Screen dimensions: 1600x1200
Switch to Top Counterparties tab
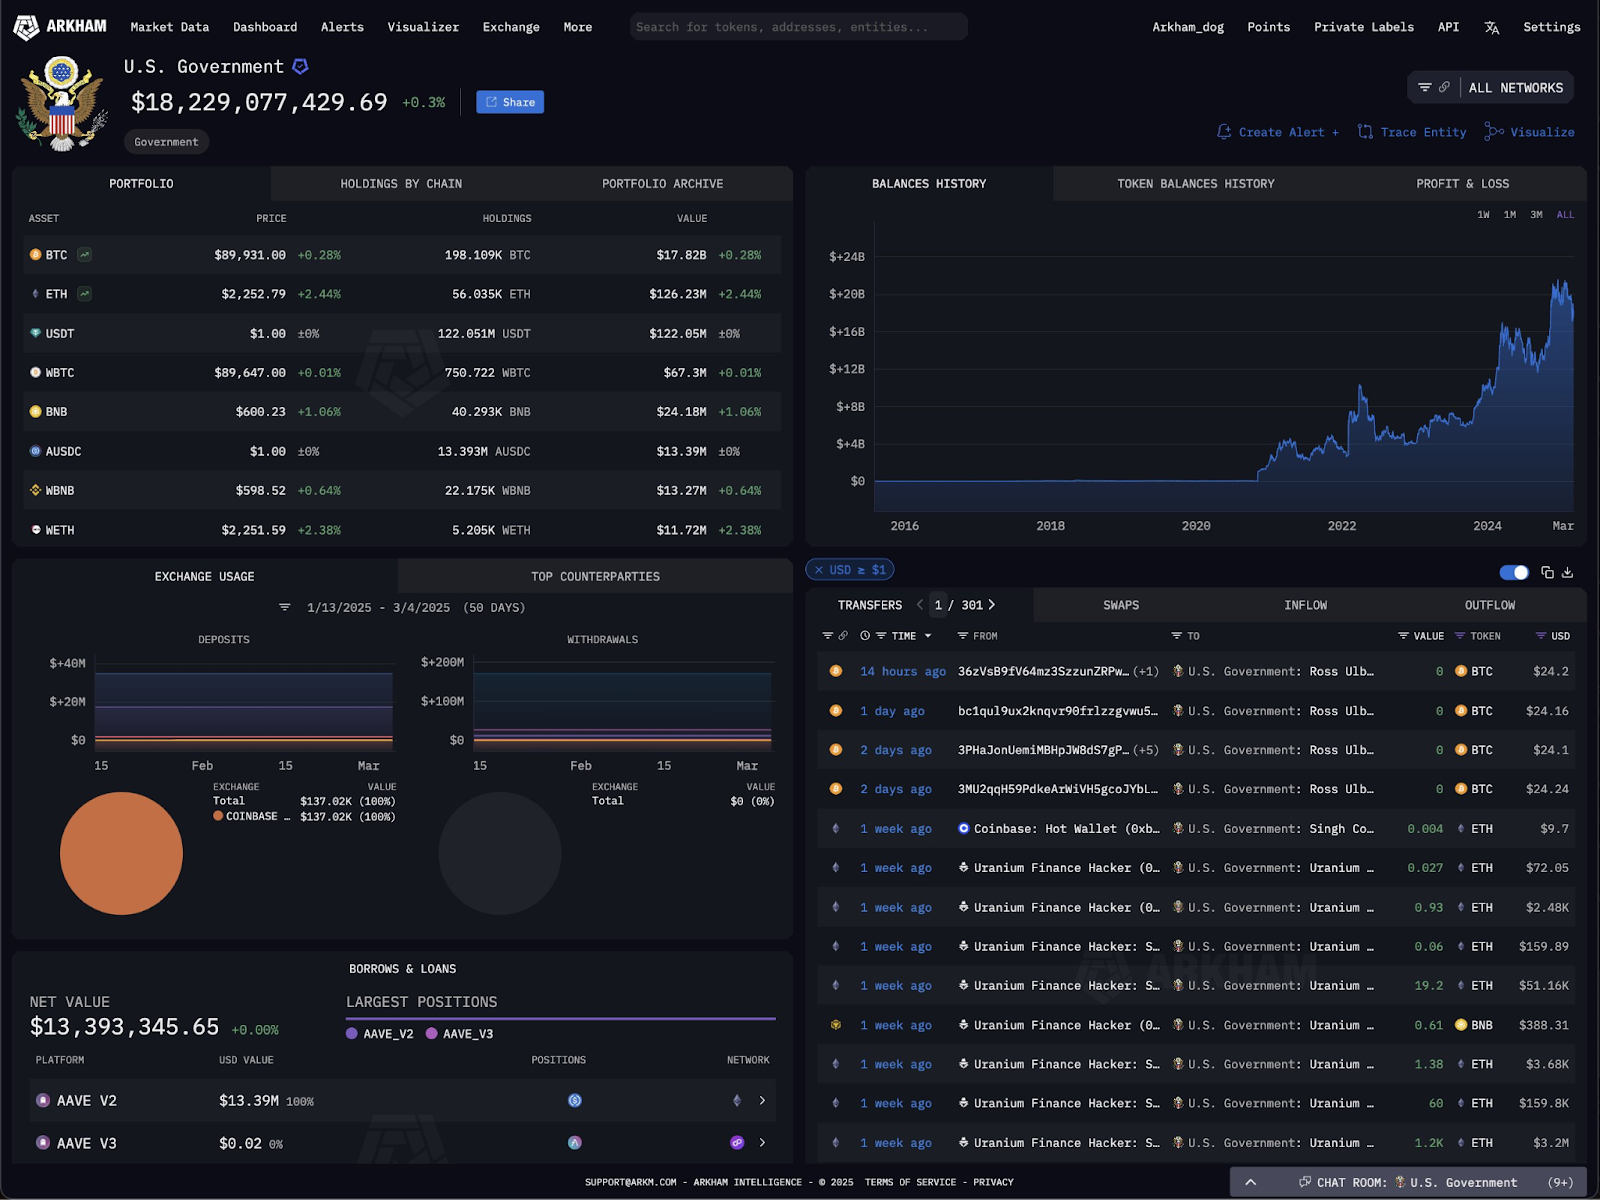595,577
